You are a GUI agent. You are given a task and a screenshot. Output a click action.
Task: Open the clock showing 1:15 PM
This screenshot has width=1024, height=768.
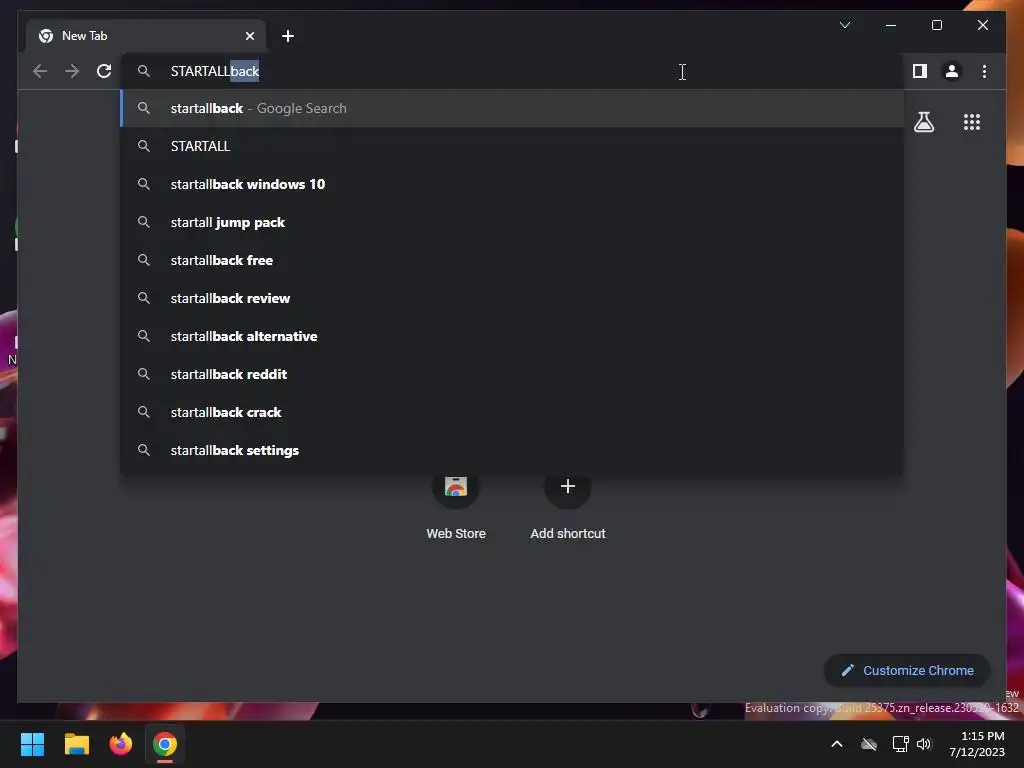pyautogui.click(x=977, y=744)
